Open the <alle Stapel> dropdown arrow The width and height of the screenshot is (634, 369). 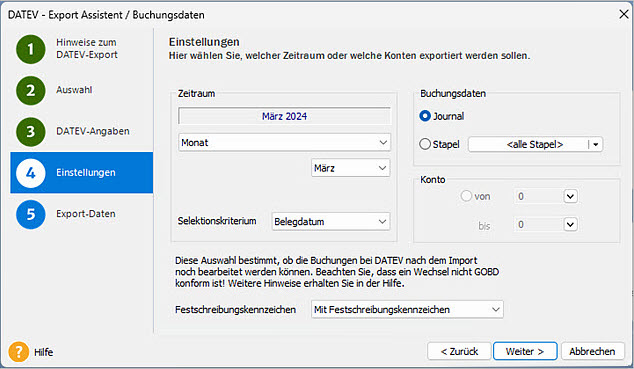point(596,144)
